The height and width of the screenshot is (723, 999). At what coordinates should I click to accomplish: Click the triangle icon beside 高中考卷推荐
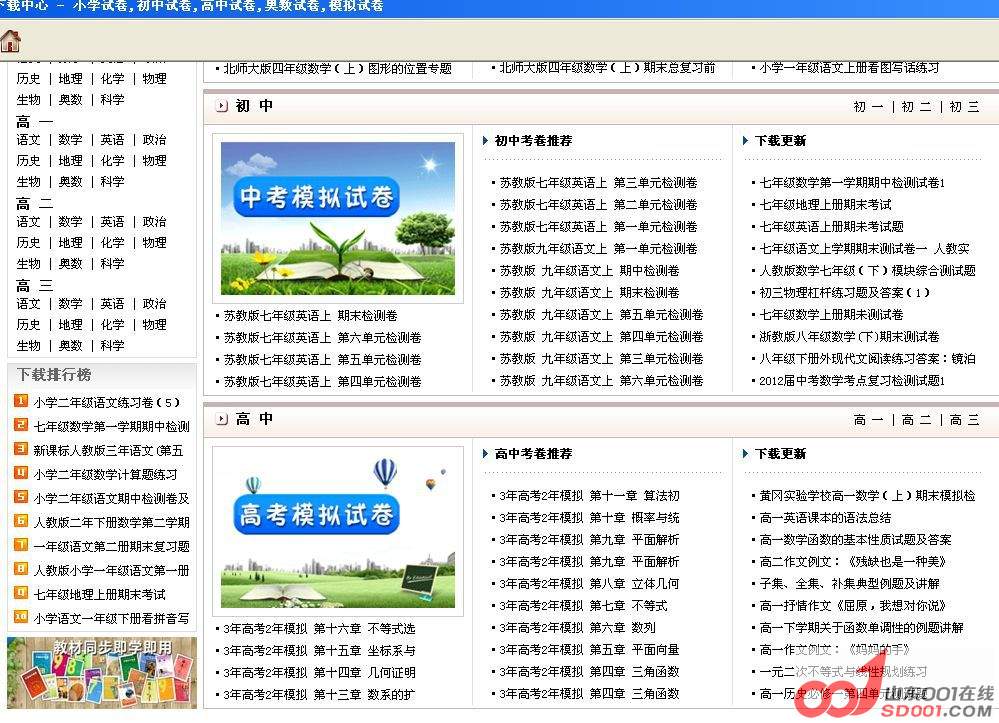click(x=486, y=454)
